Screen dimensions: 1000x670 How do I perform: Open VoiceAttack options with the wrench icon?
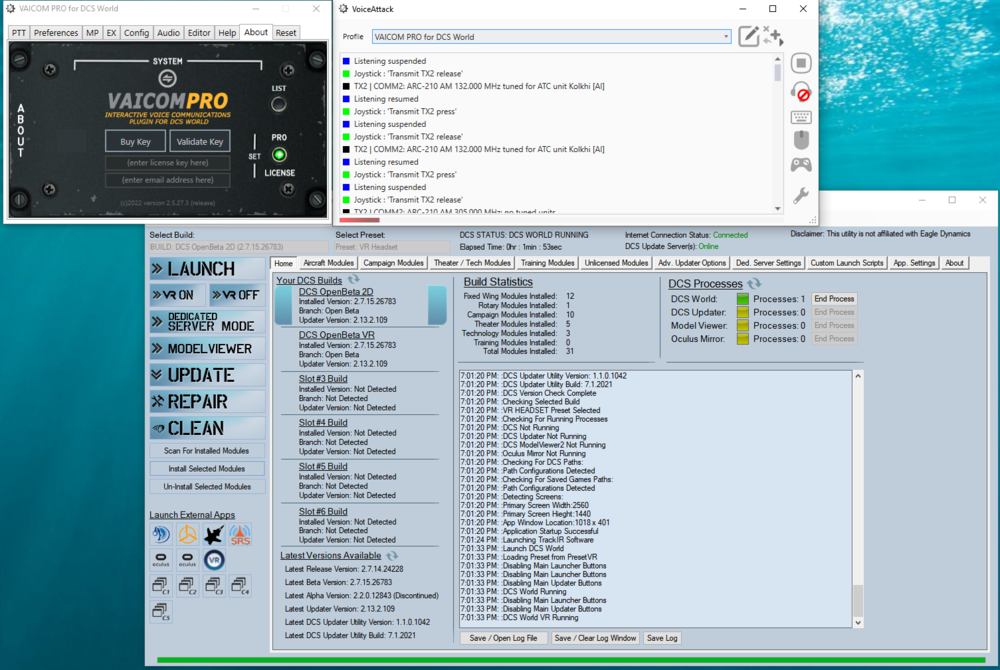coord(800,193)
